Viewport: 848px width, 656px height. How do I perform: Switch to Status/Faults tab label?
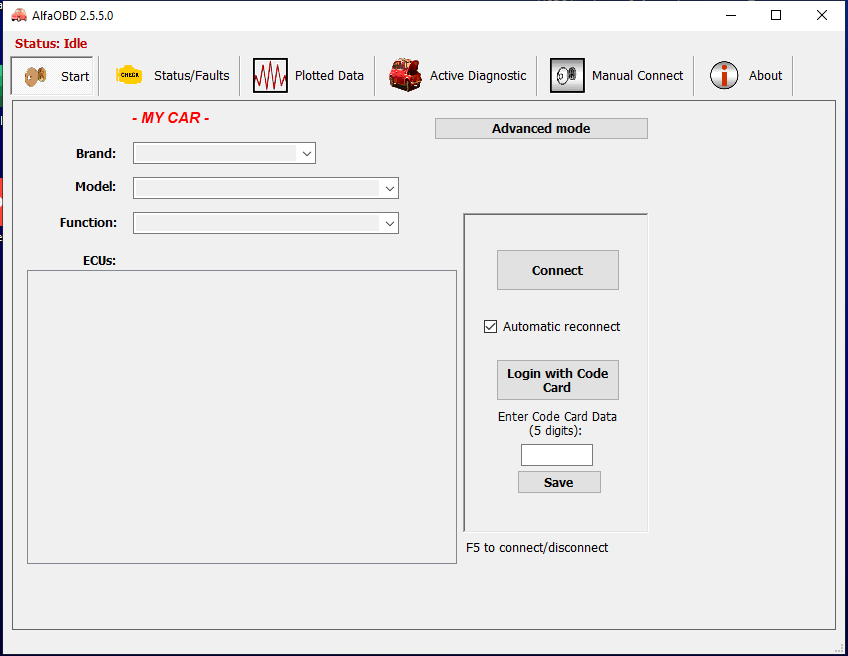pyautogui.click(x=191, y=76)
